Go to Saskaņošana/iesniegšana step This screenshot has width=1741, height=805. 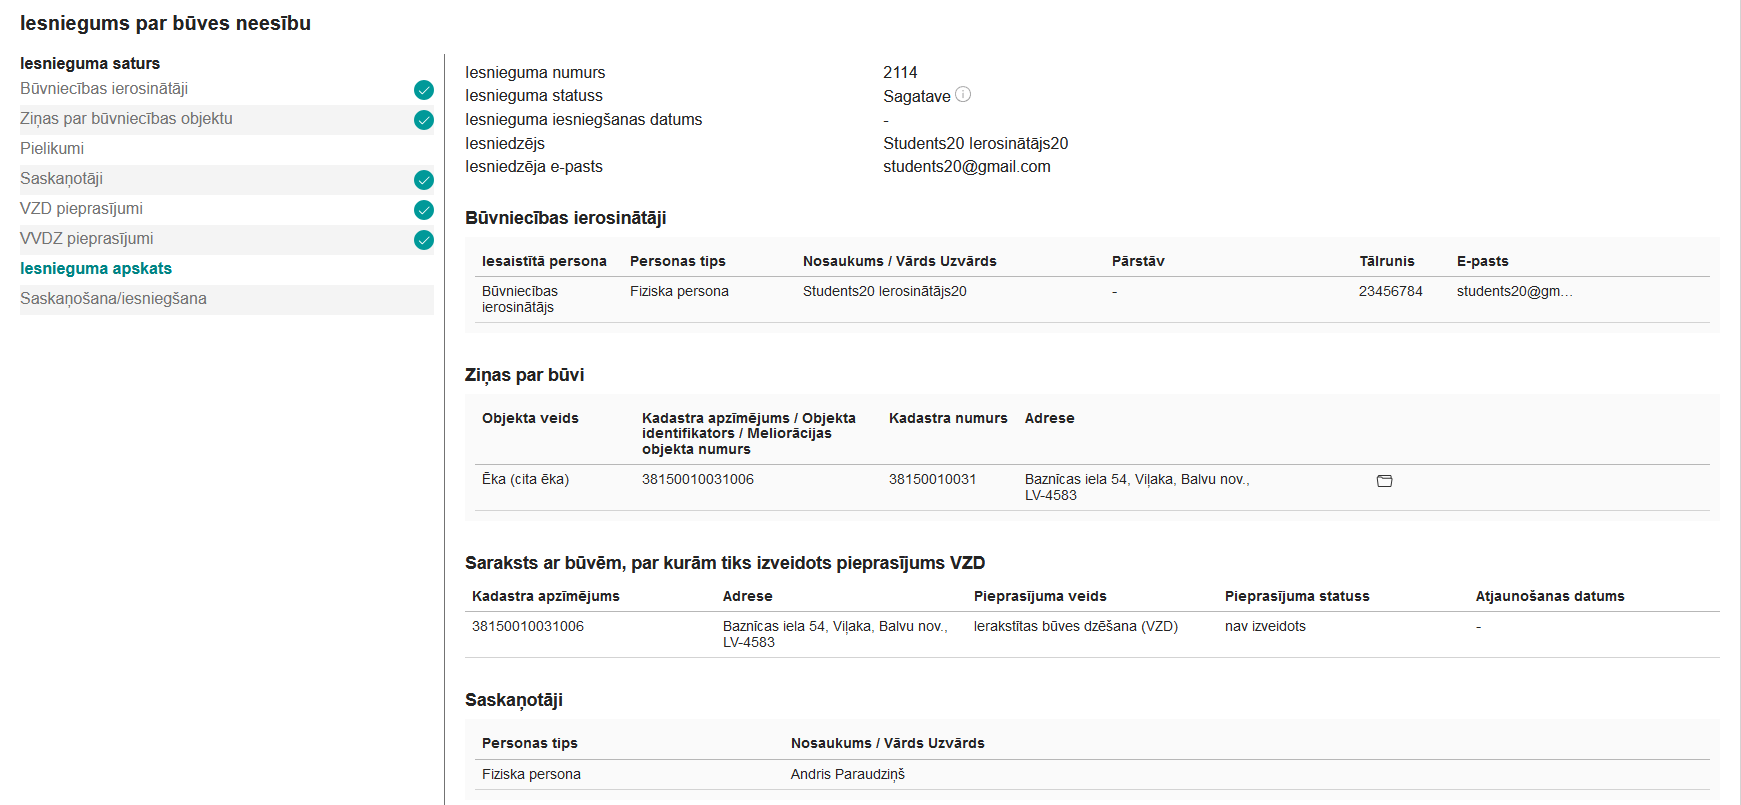[x=113, y=299]
